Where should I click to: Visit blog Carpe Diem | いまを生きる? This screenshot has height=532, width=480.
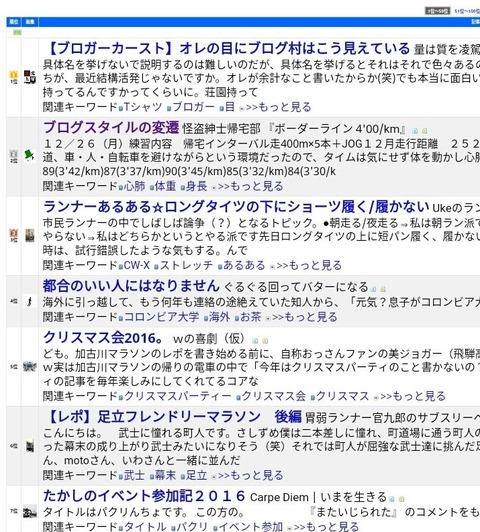[318, 497]
